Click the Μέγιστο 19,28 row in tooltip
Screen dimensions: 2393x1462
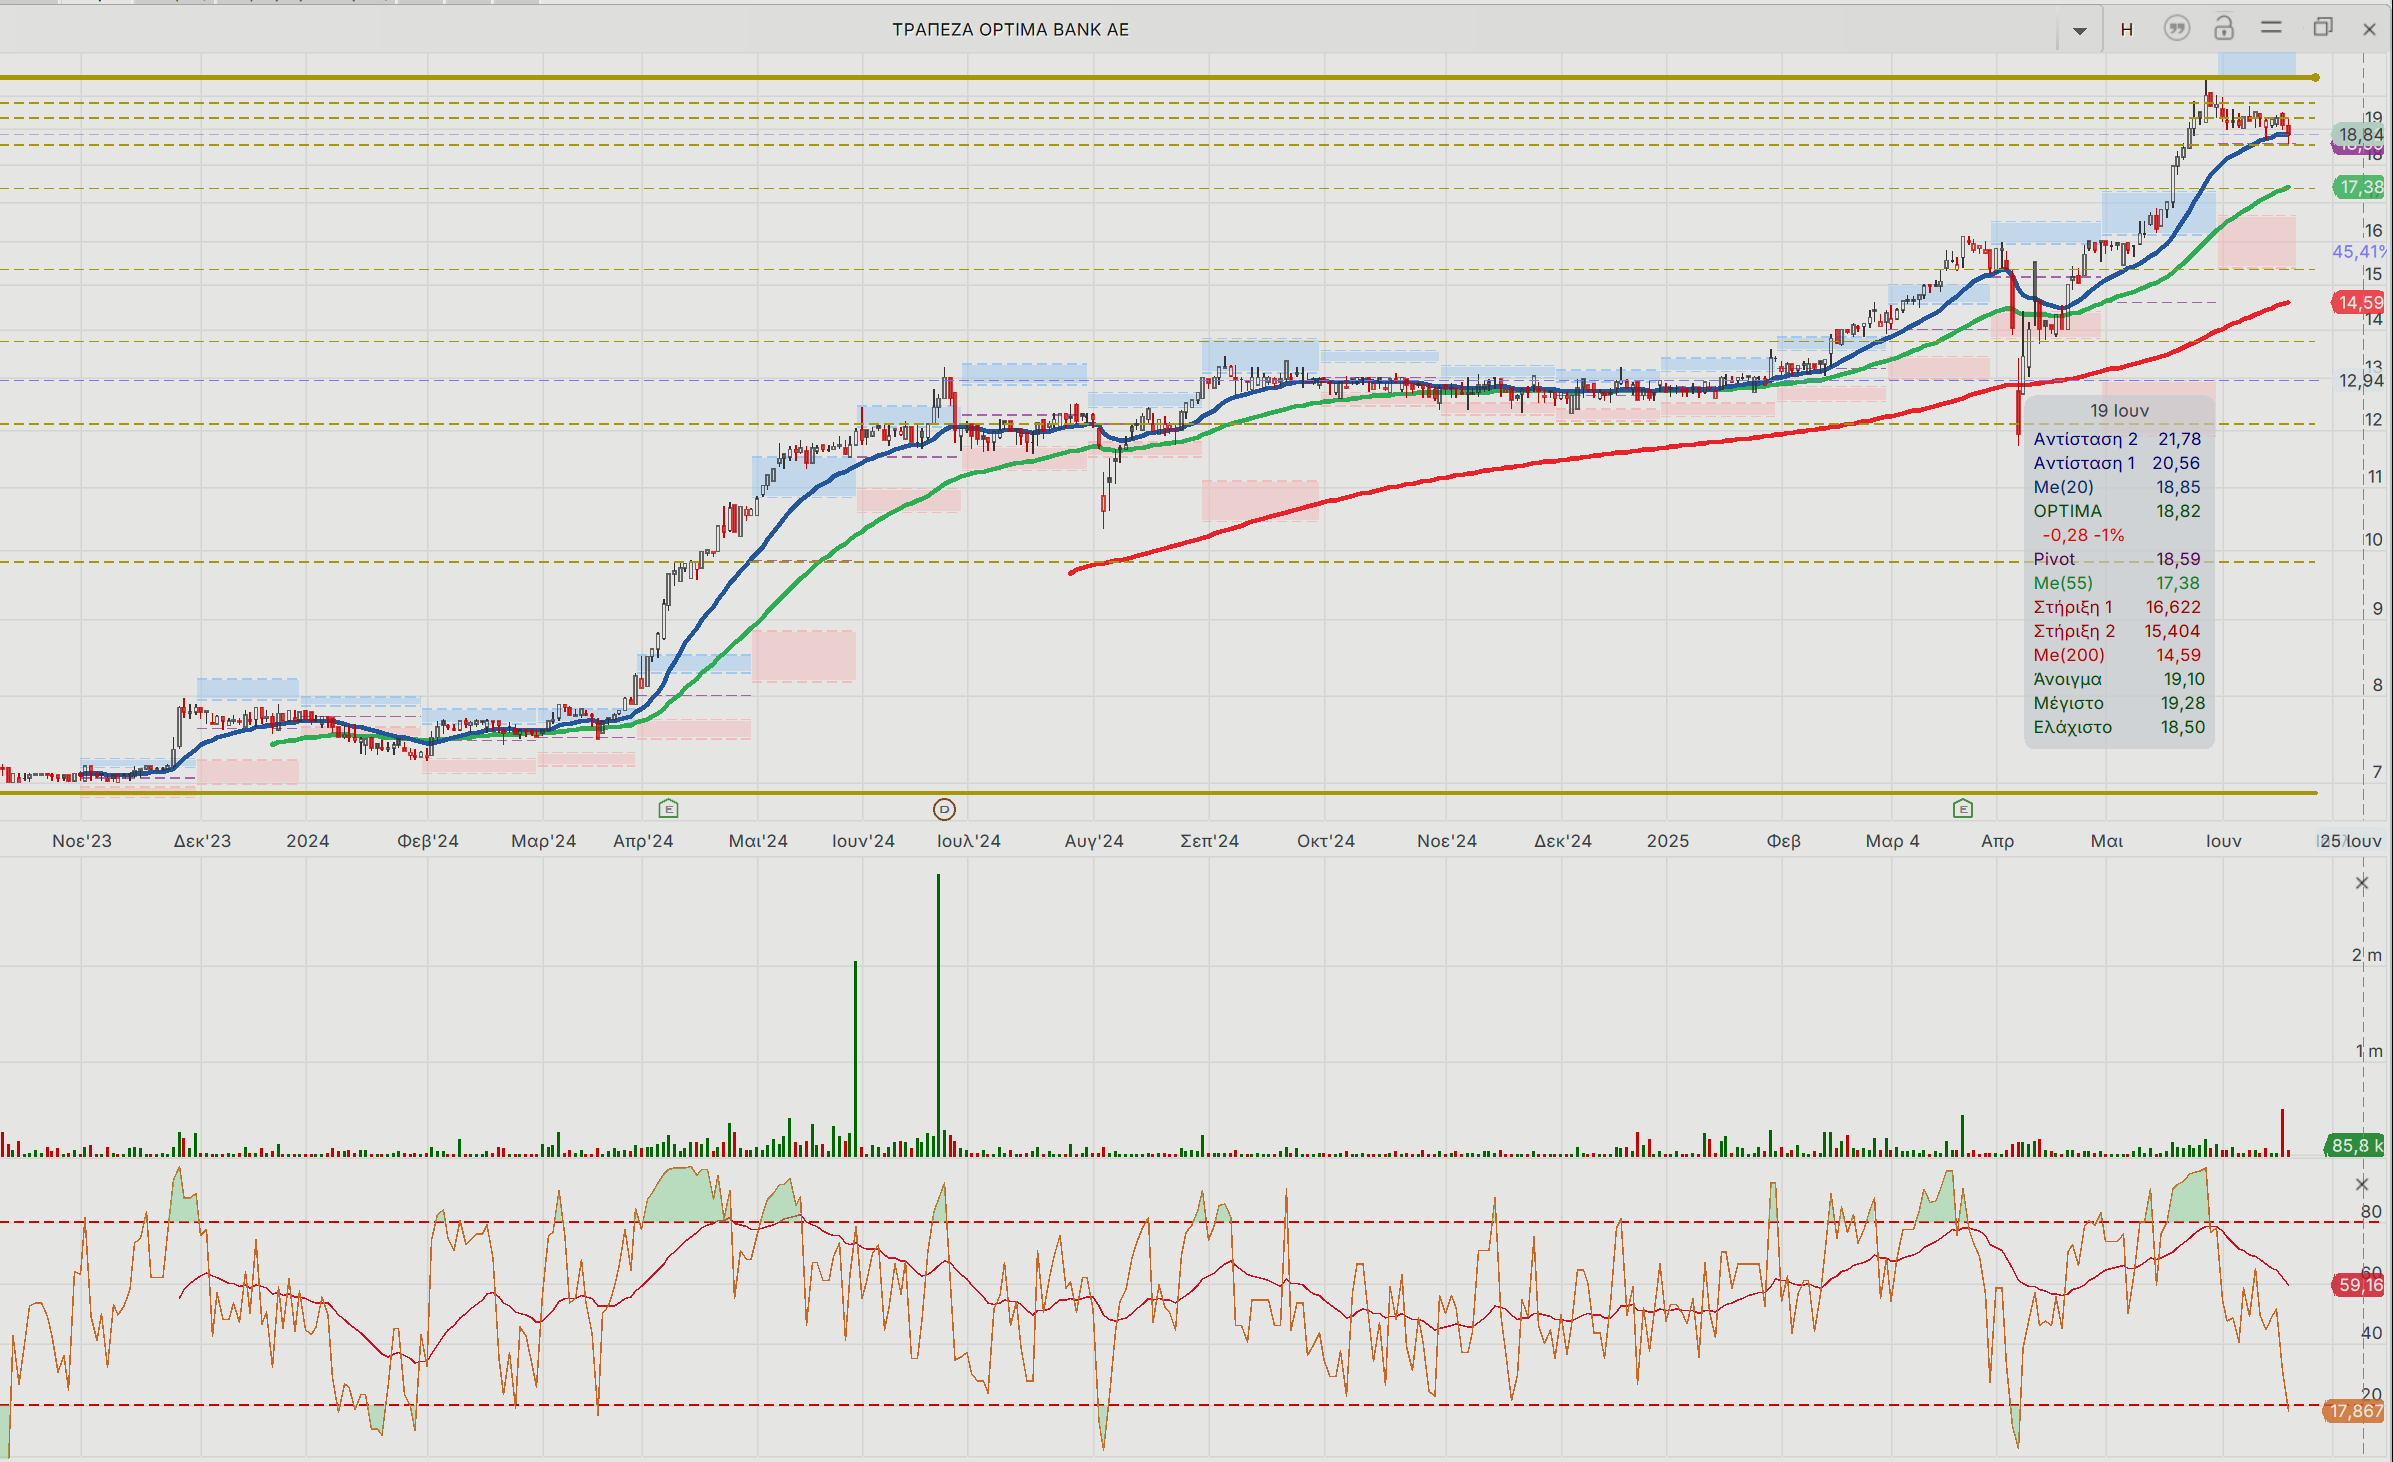click(2118, 703)
